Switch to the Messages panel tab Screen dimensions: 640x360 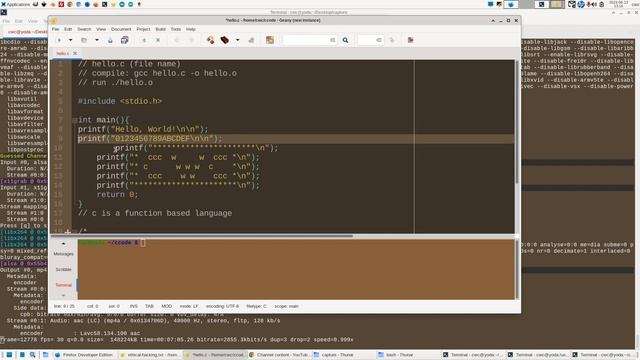pos(63,254)
